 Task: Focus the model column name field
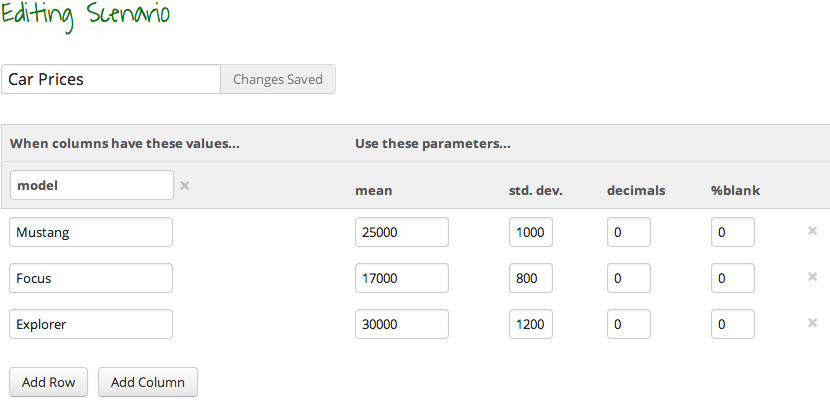pyautogui.click(x=92, y=185)
